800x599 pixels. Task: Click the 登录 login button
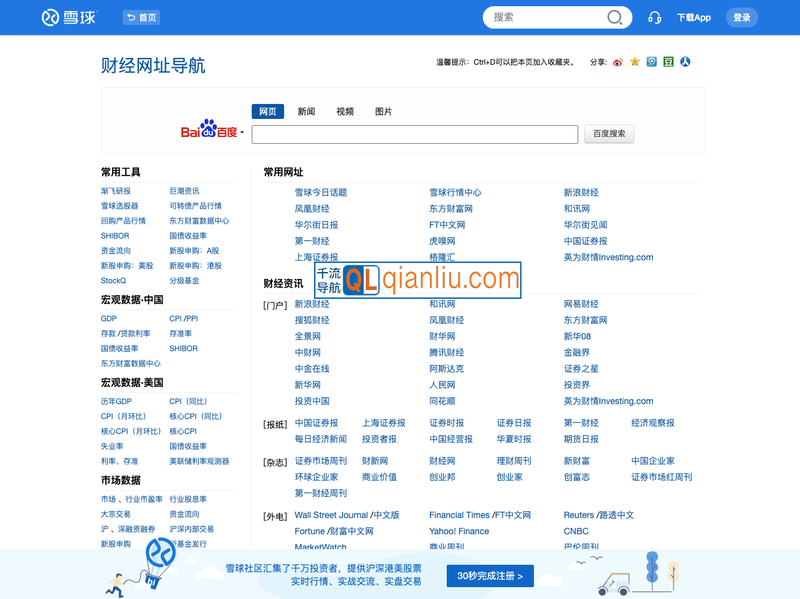point(741,17)
